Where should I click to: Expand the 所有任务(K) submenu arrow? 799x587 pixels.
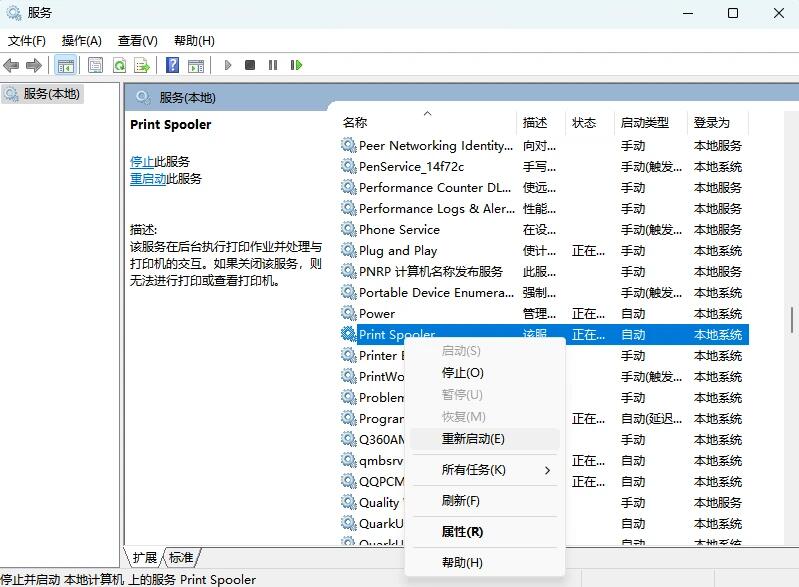pyautogui.click(x=547, y=470)
